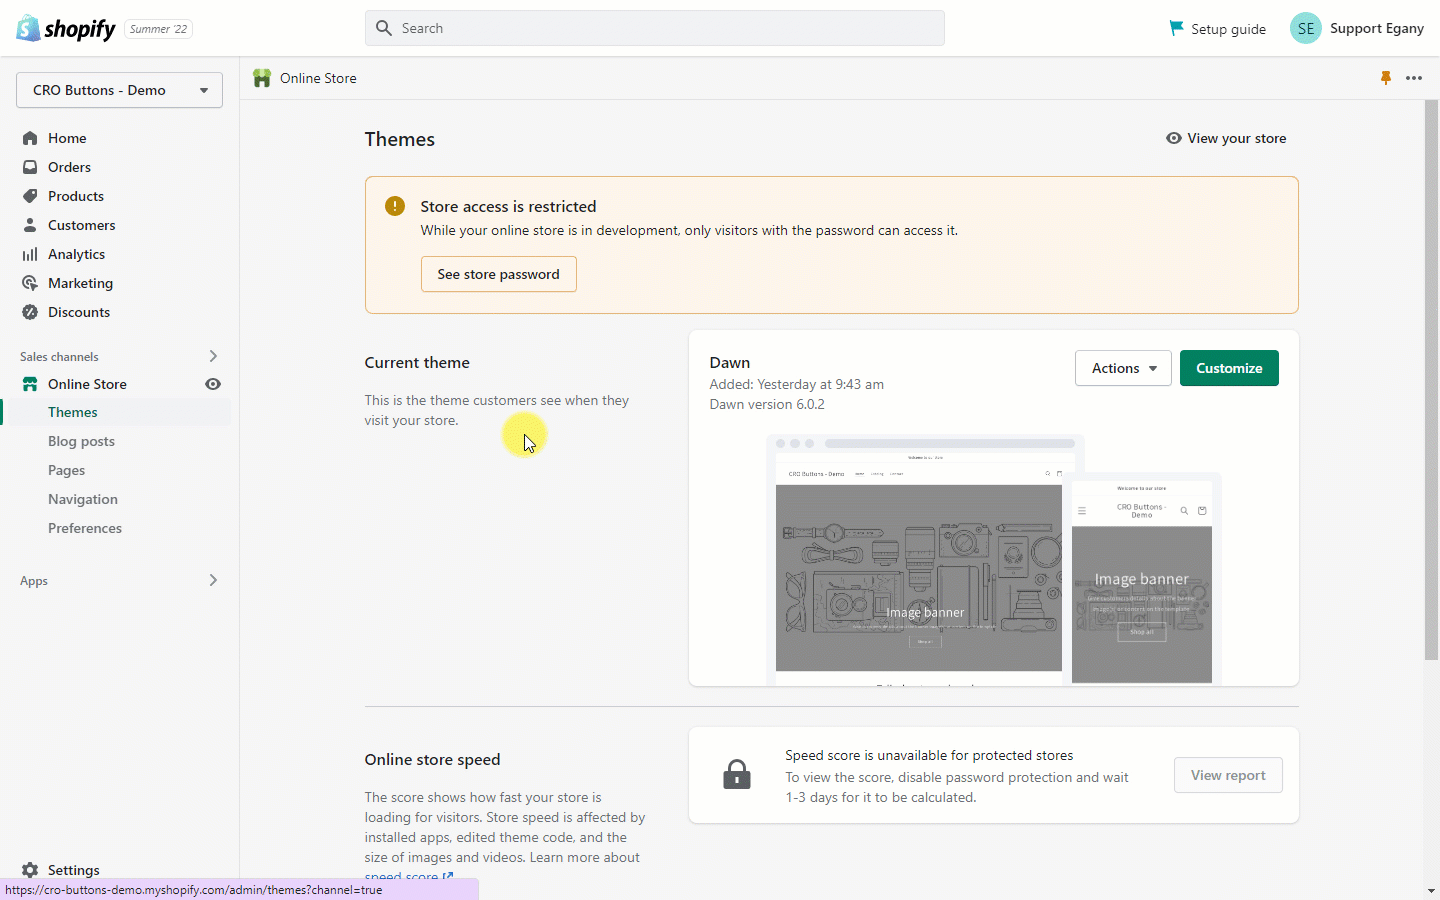Open Products page
The width and height of the screenshot is (1440, 900).
[x=76, y=196]
